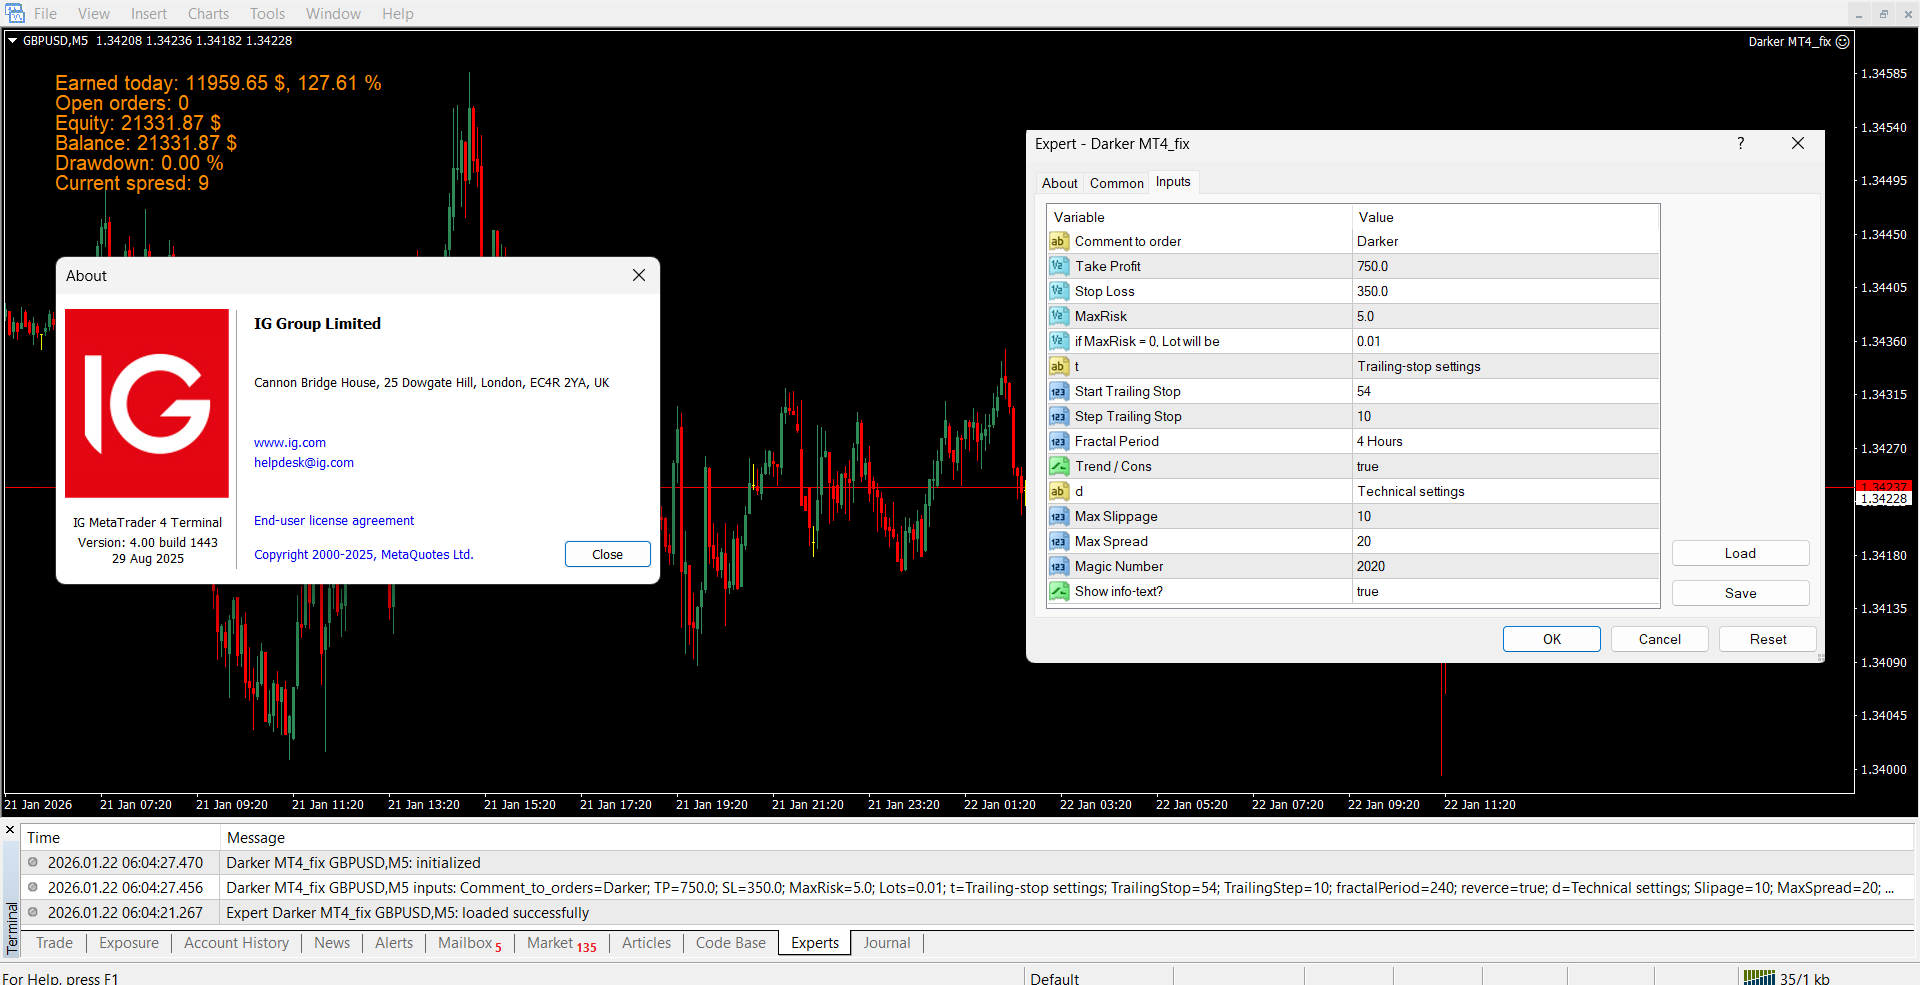Click the Trend / Cons boolean icon

[1058, 466]
